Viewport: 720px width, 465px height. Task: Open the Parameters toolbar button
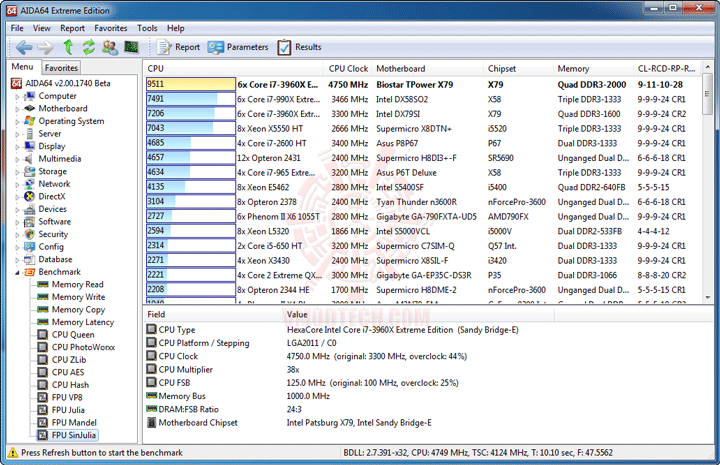point(238,47)
